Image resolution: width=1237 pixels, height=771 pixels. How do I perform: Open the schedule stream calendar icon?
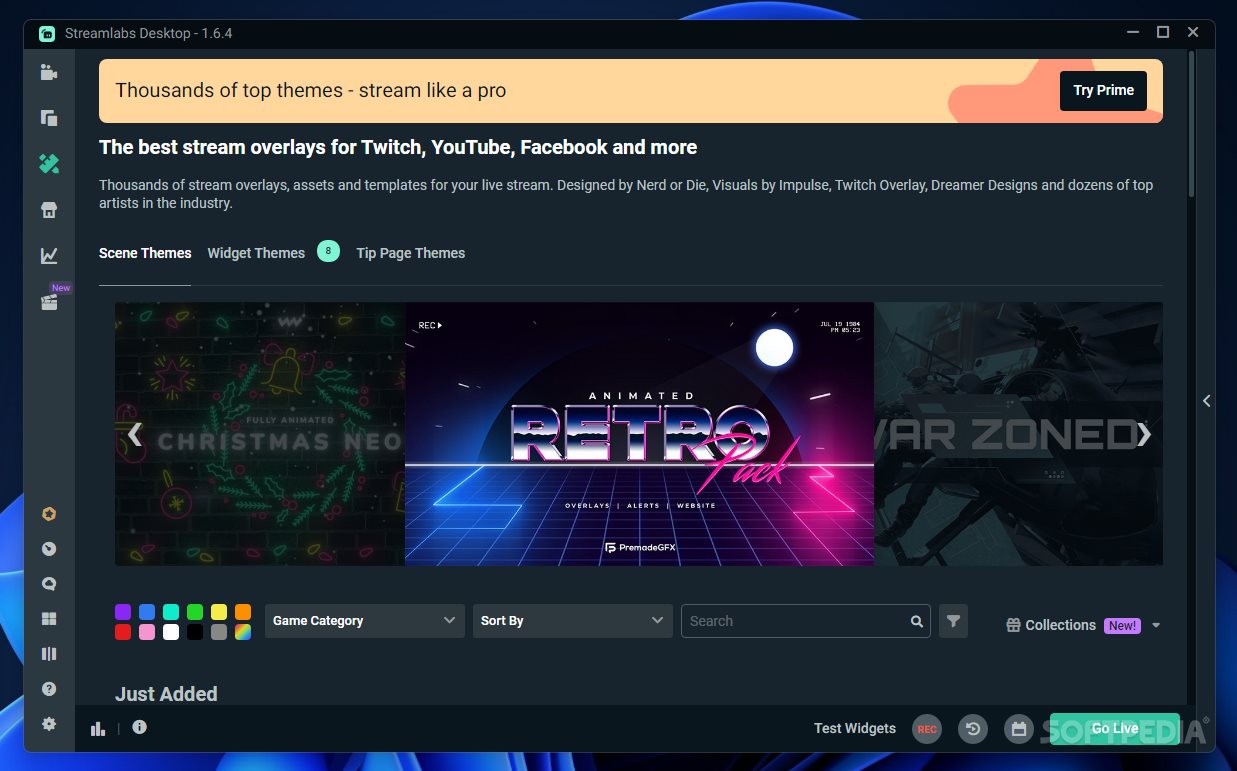[x=1018, y=729]
